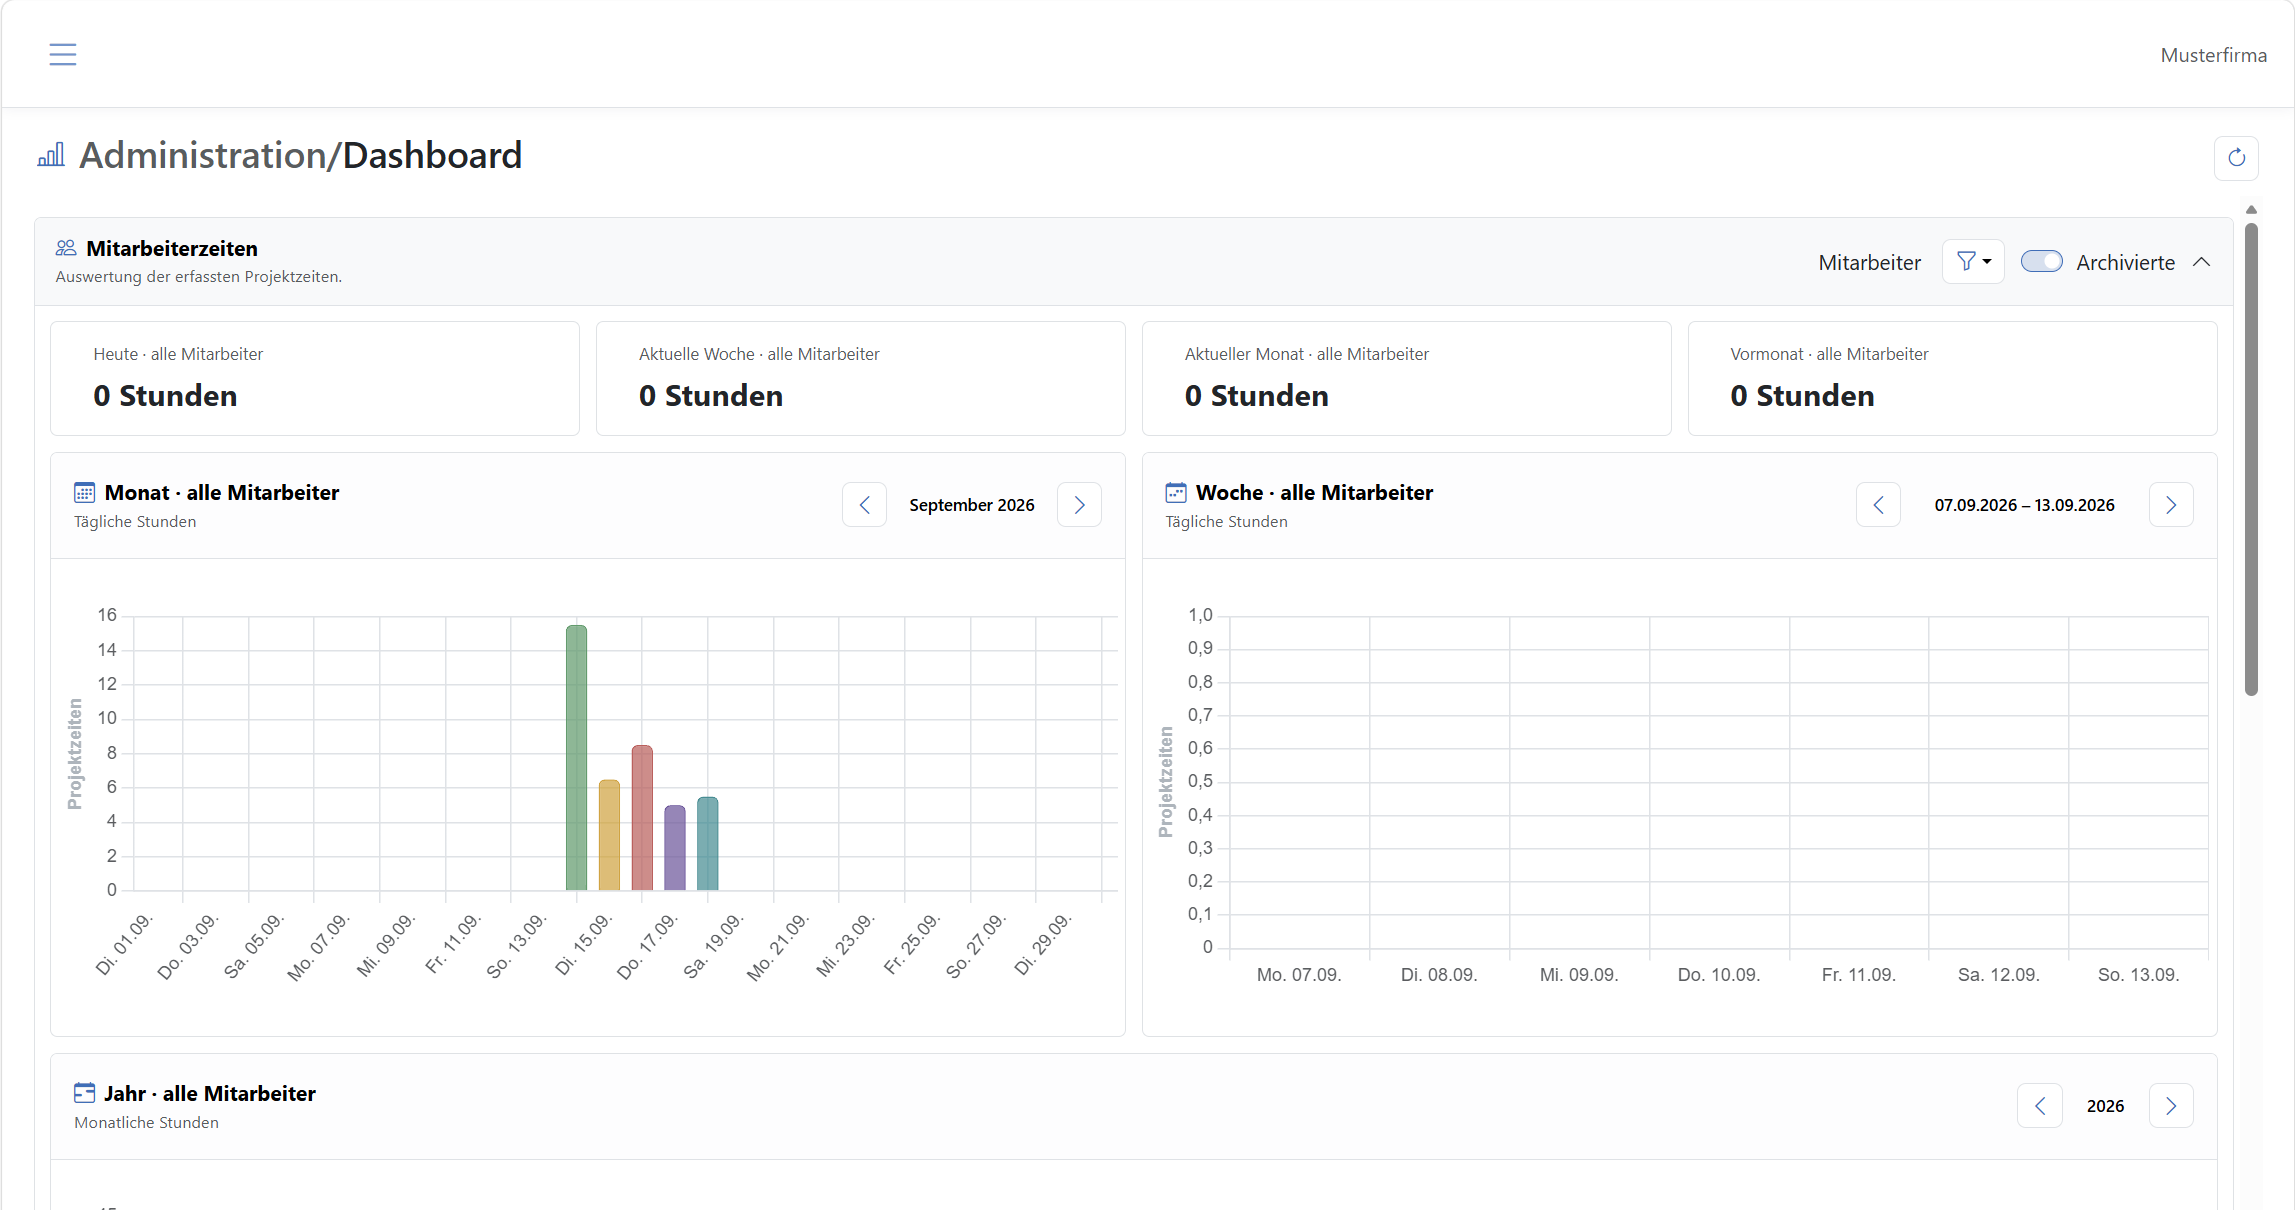The width and height of the screenshot is (2296, 1210).
Task: Click the purple bar in month chart
Action: (x=675, y=848)
